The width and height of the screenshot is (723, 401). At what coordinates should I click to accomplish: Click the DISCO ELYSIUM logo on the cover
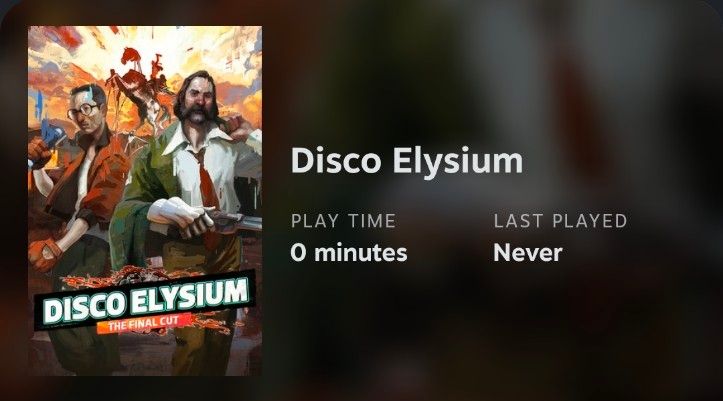pyautogui.click(x=145, y=299)
